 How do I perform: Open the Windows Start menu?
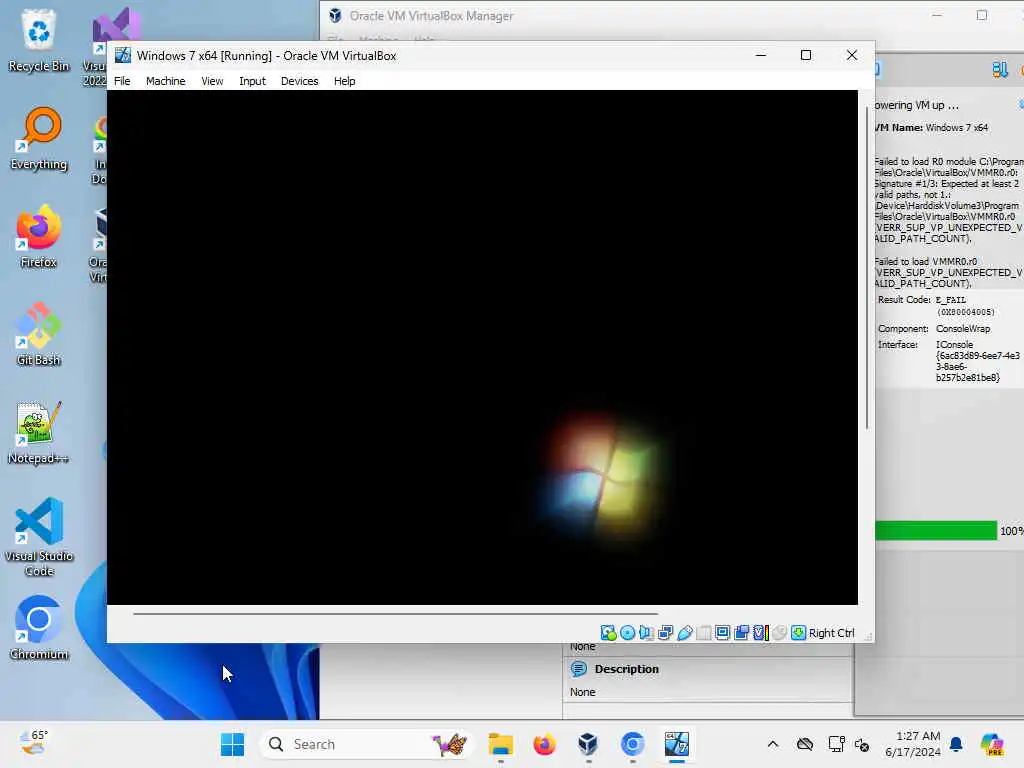pos(232,744)
